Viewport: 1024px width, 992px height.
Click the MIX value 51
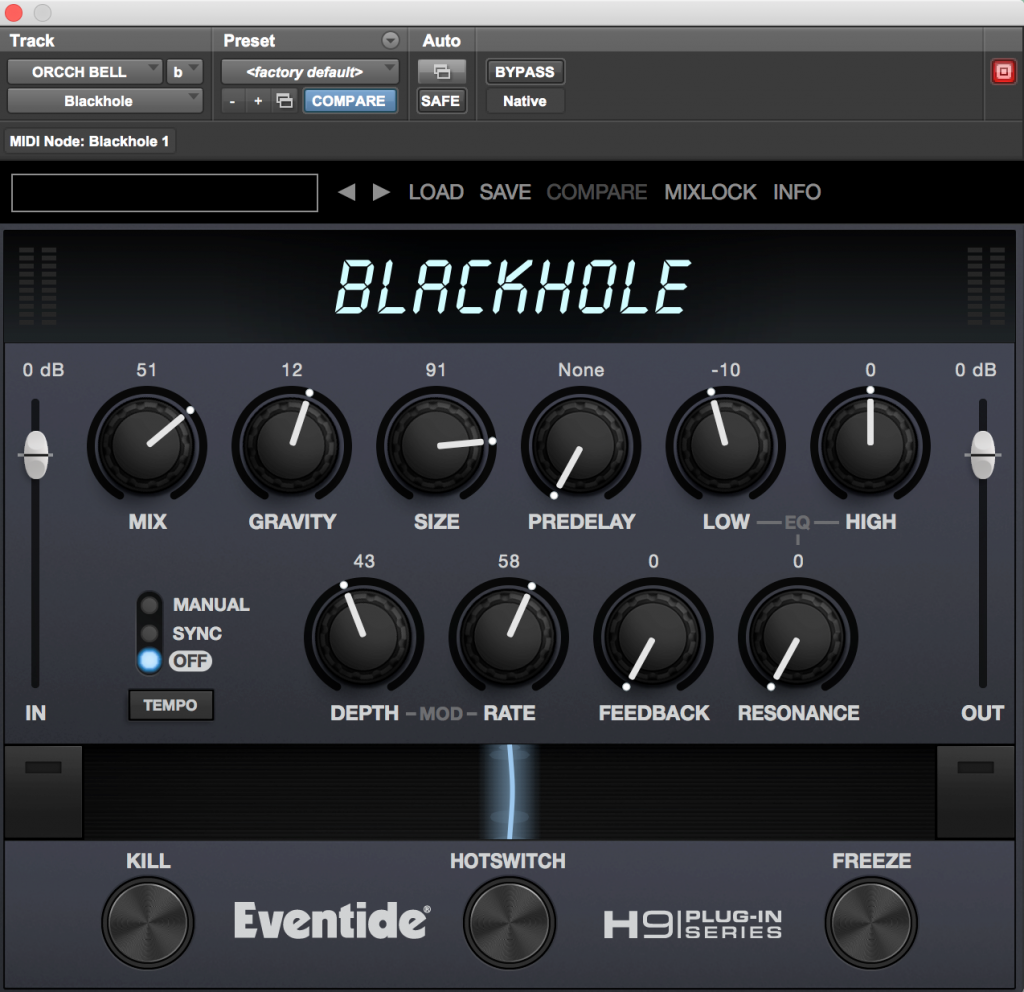coord(146,370)
